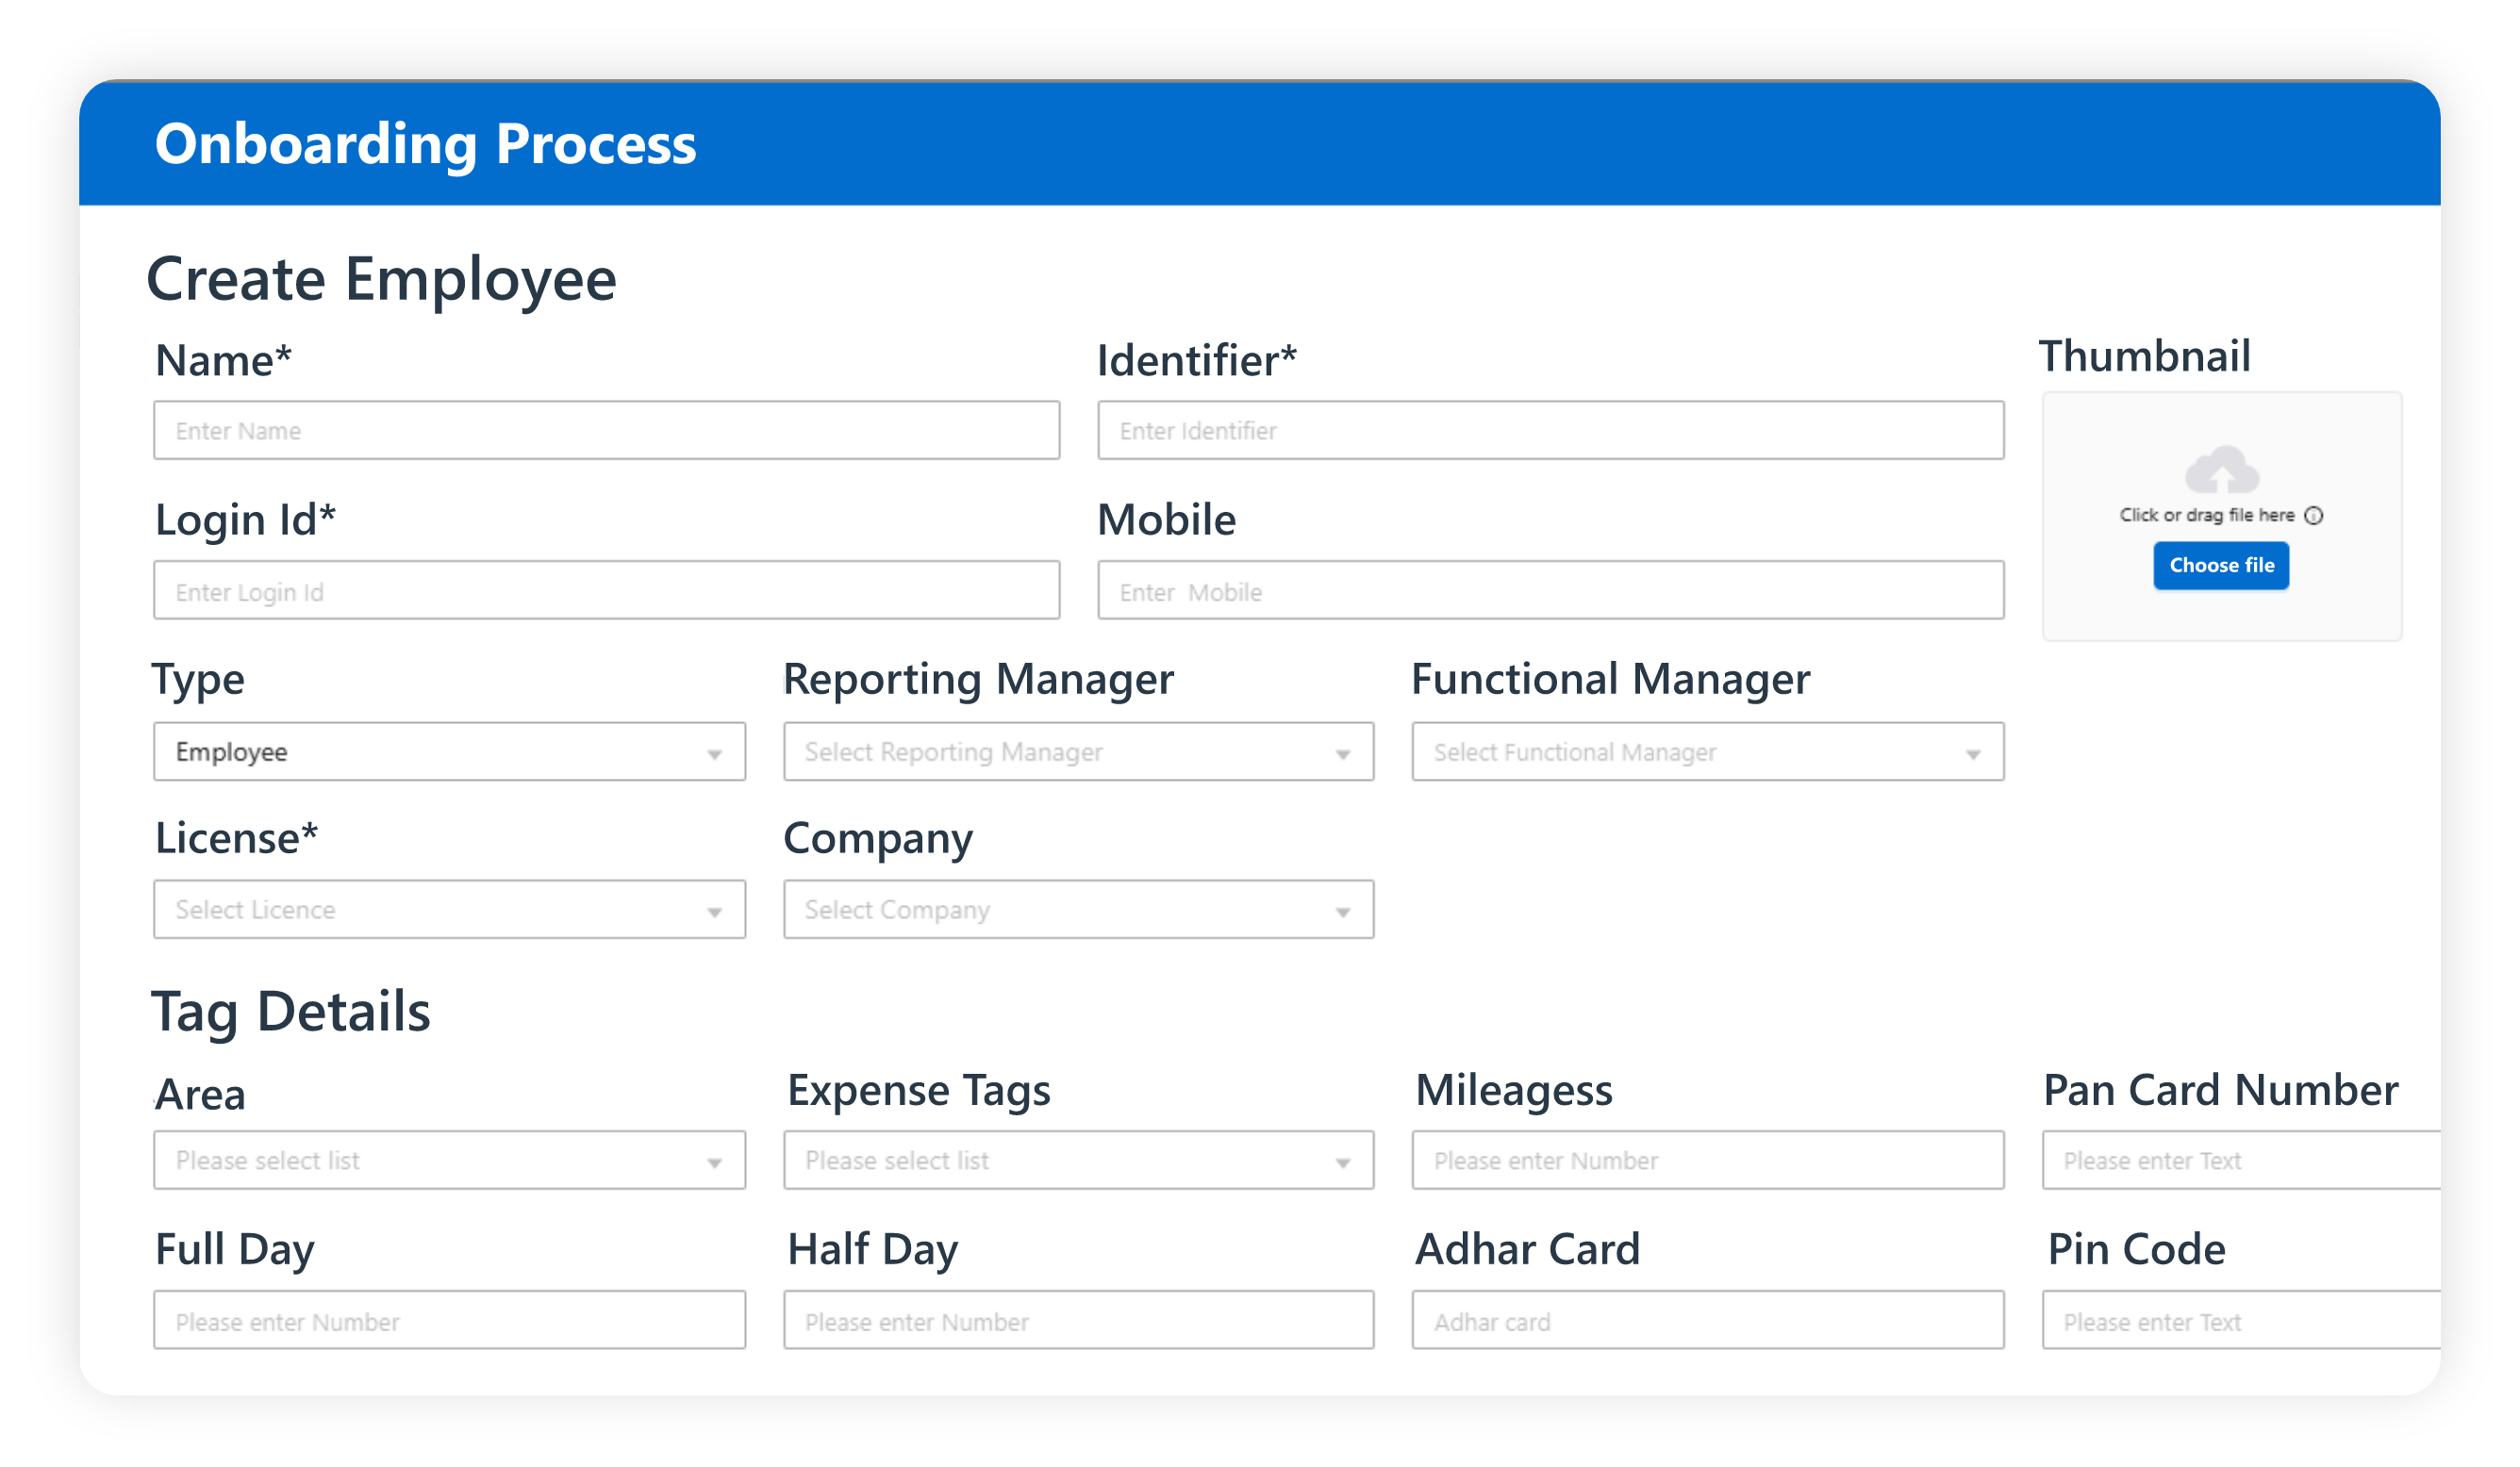Click the upload cloud icon for thumbnail
Image resolution: width=2520 pixels, height=1467 pixels.
[2221, 471]
